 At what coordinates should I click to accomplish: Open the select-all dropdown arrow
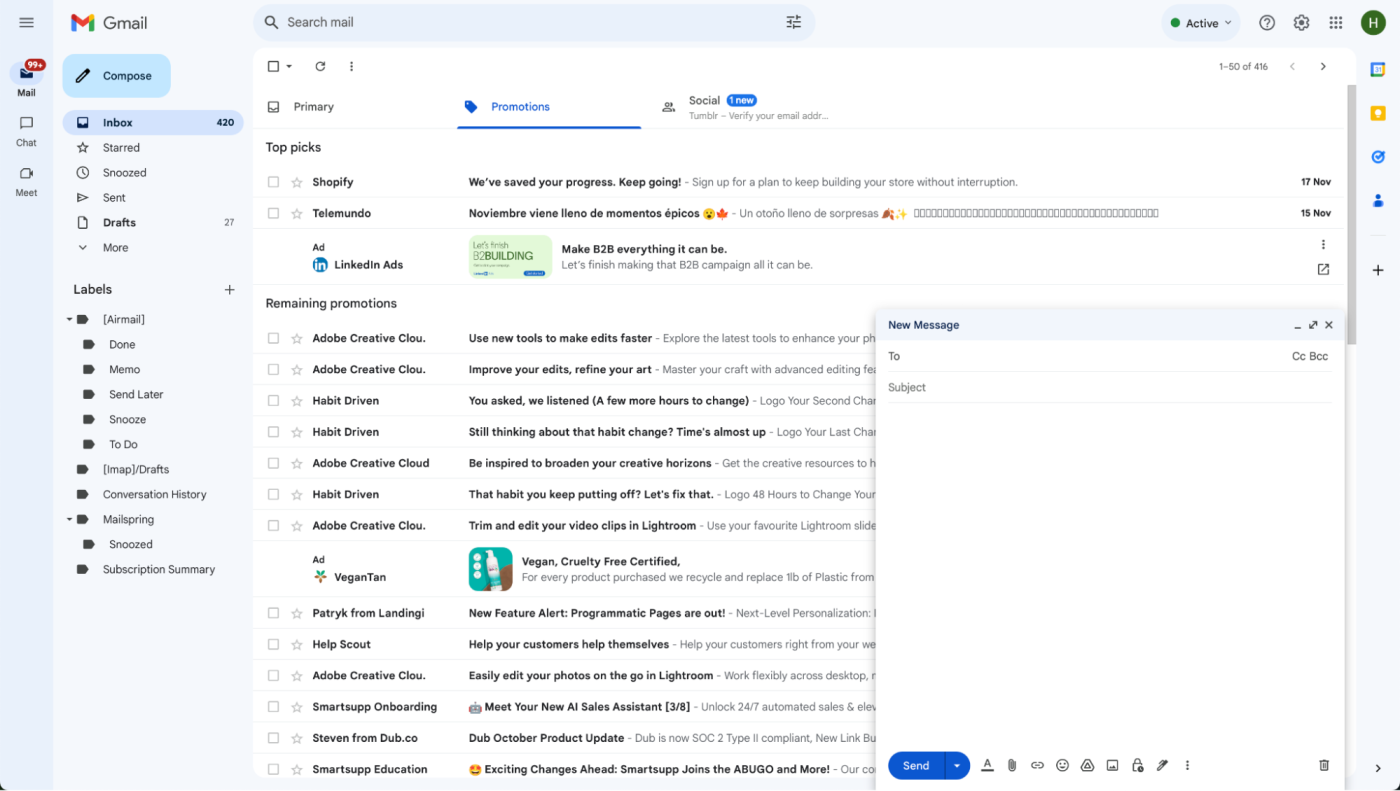coord(289,67)
